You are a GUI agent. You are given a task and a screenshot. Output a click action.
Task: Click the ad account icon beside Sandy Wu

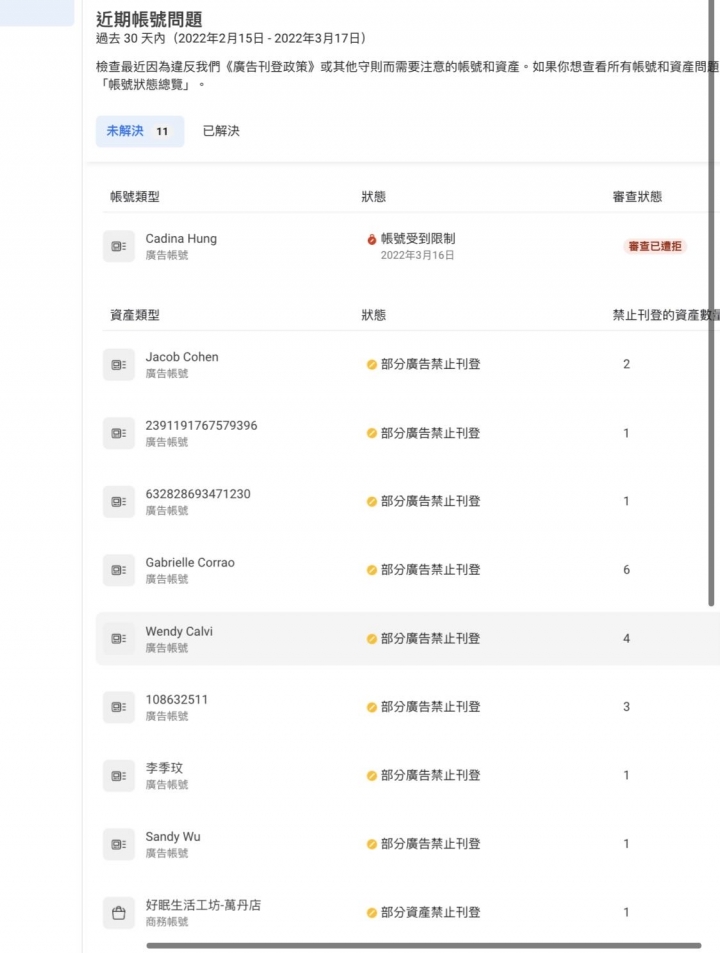pos(118,844)
